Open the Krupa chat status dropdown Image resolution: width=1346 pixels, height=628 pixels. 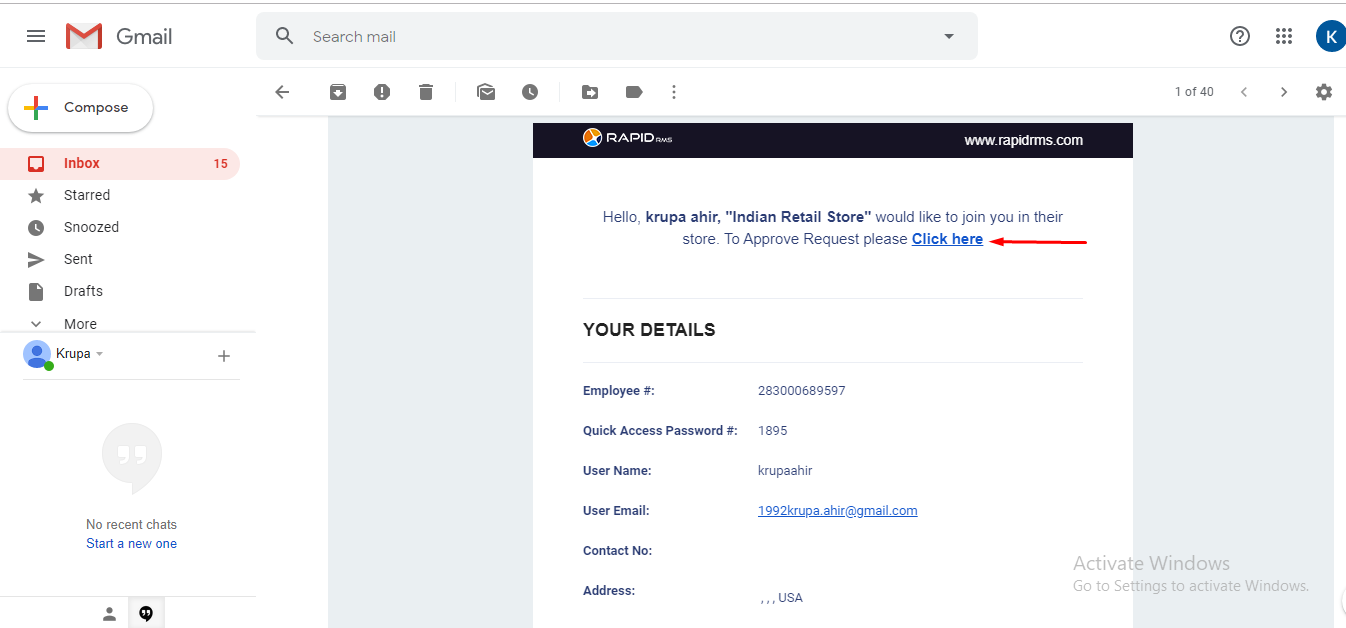tap(100, 354)
